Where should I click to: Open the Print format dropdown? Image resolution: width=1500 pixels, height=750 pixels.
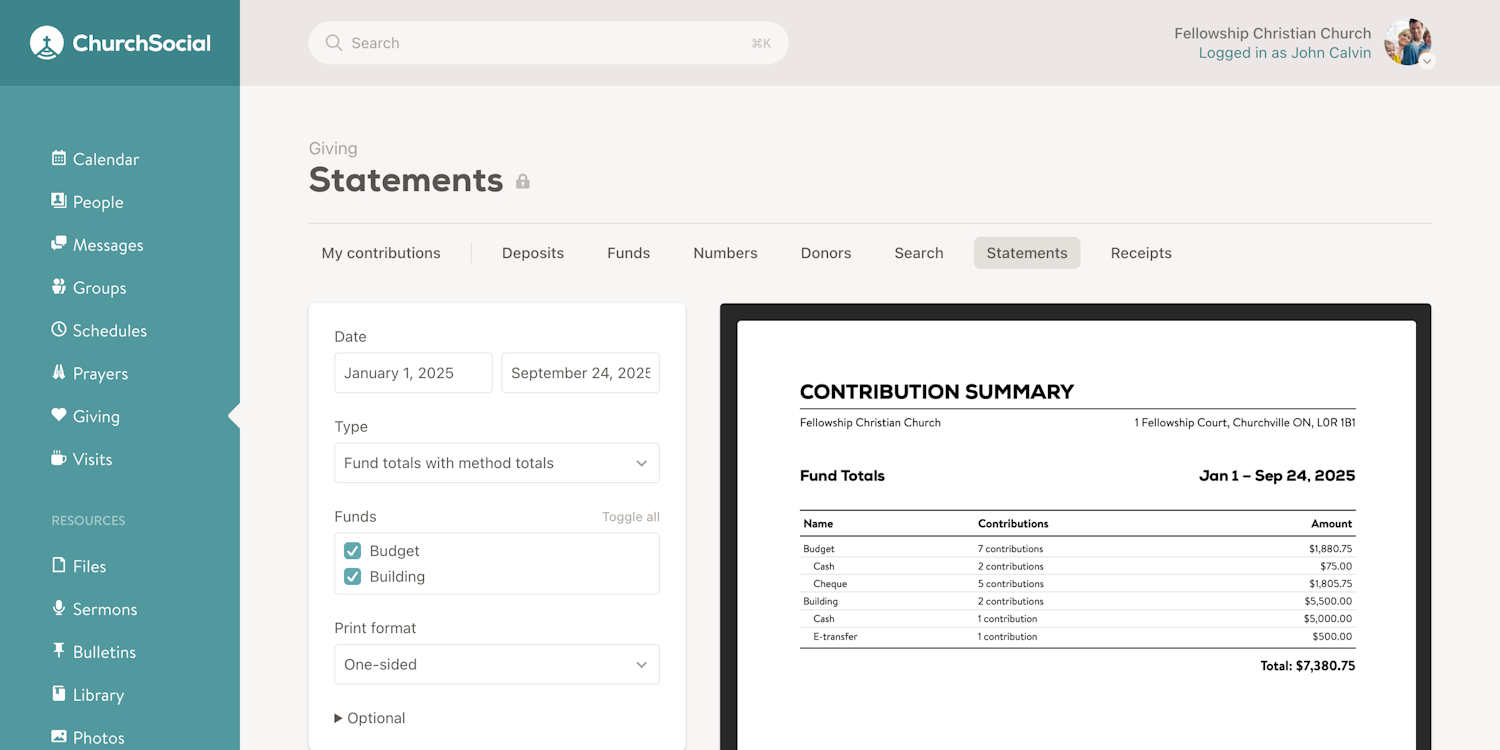coord(496,664)
